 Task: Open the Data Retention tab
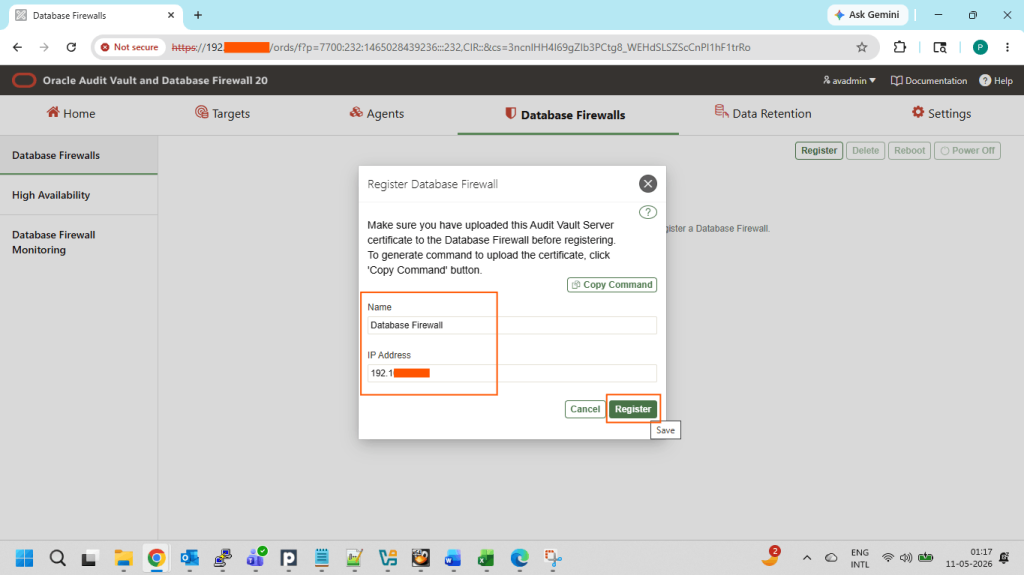click(763, 114)
